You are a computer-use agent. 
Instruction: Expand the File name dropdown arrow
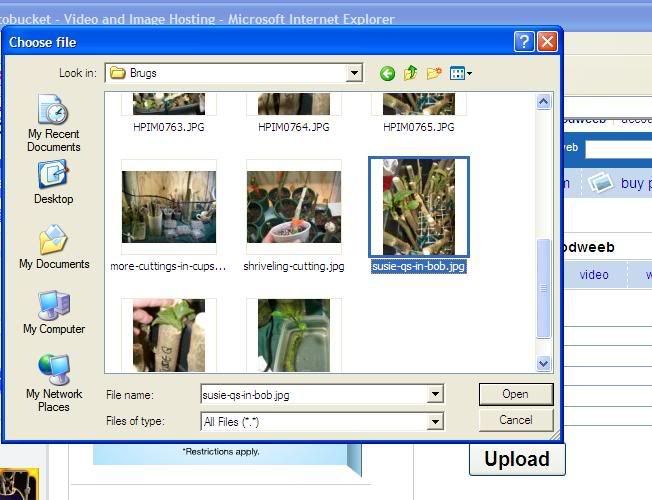[435, 394]
